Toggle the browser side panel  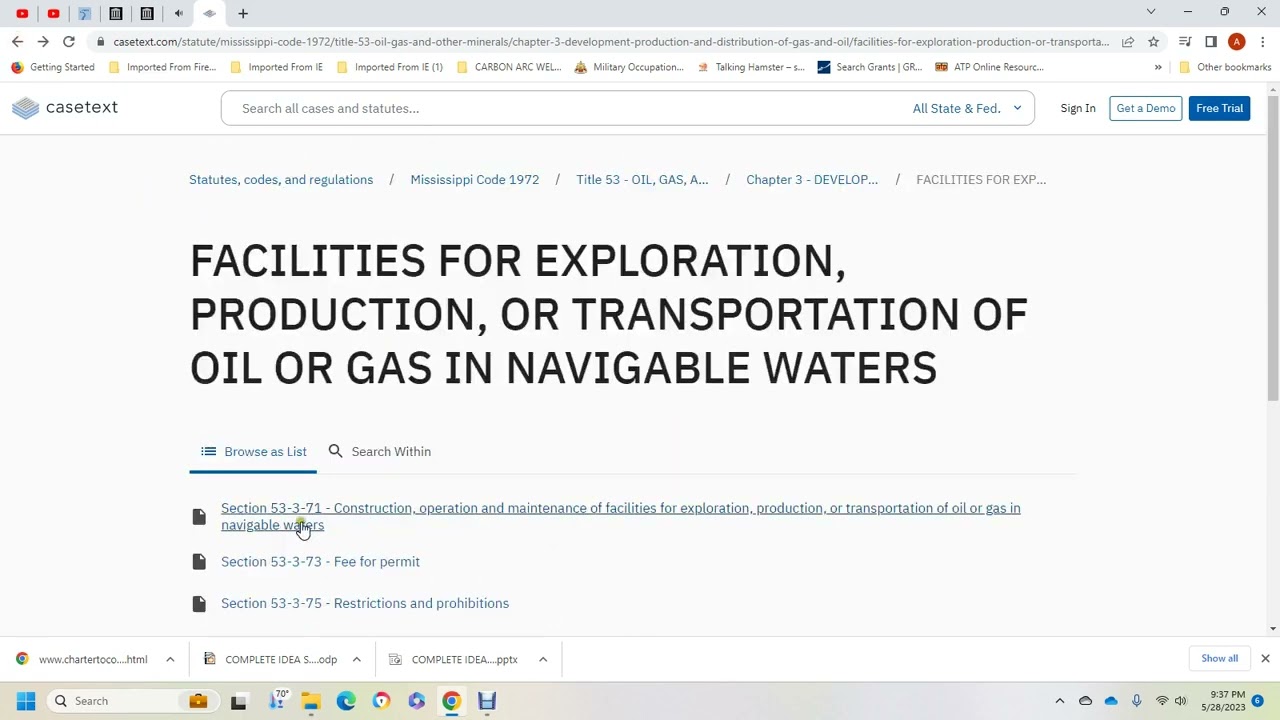[1211, 42]
